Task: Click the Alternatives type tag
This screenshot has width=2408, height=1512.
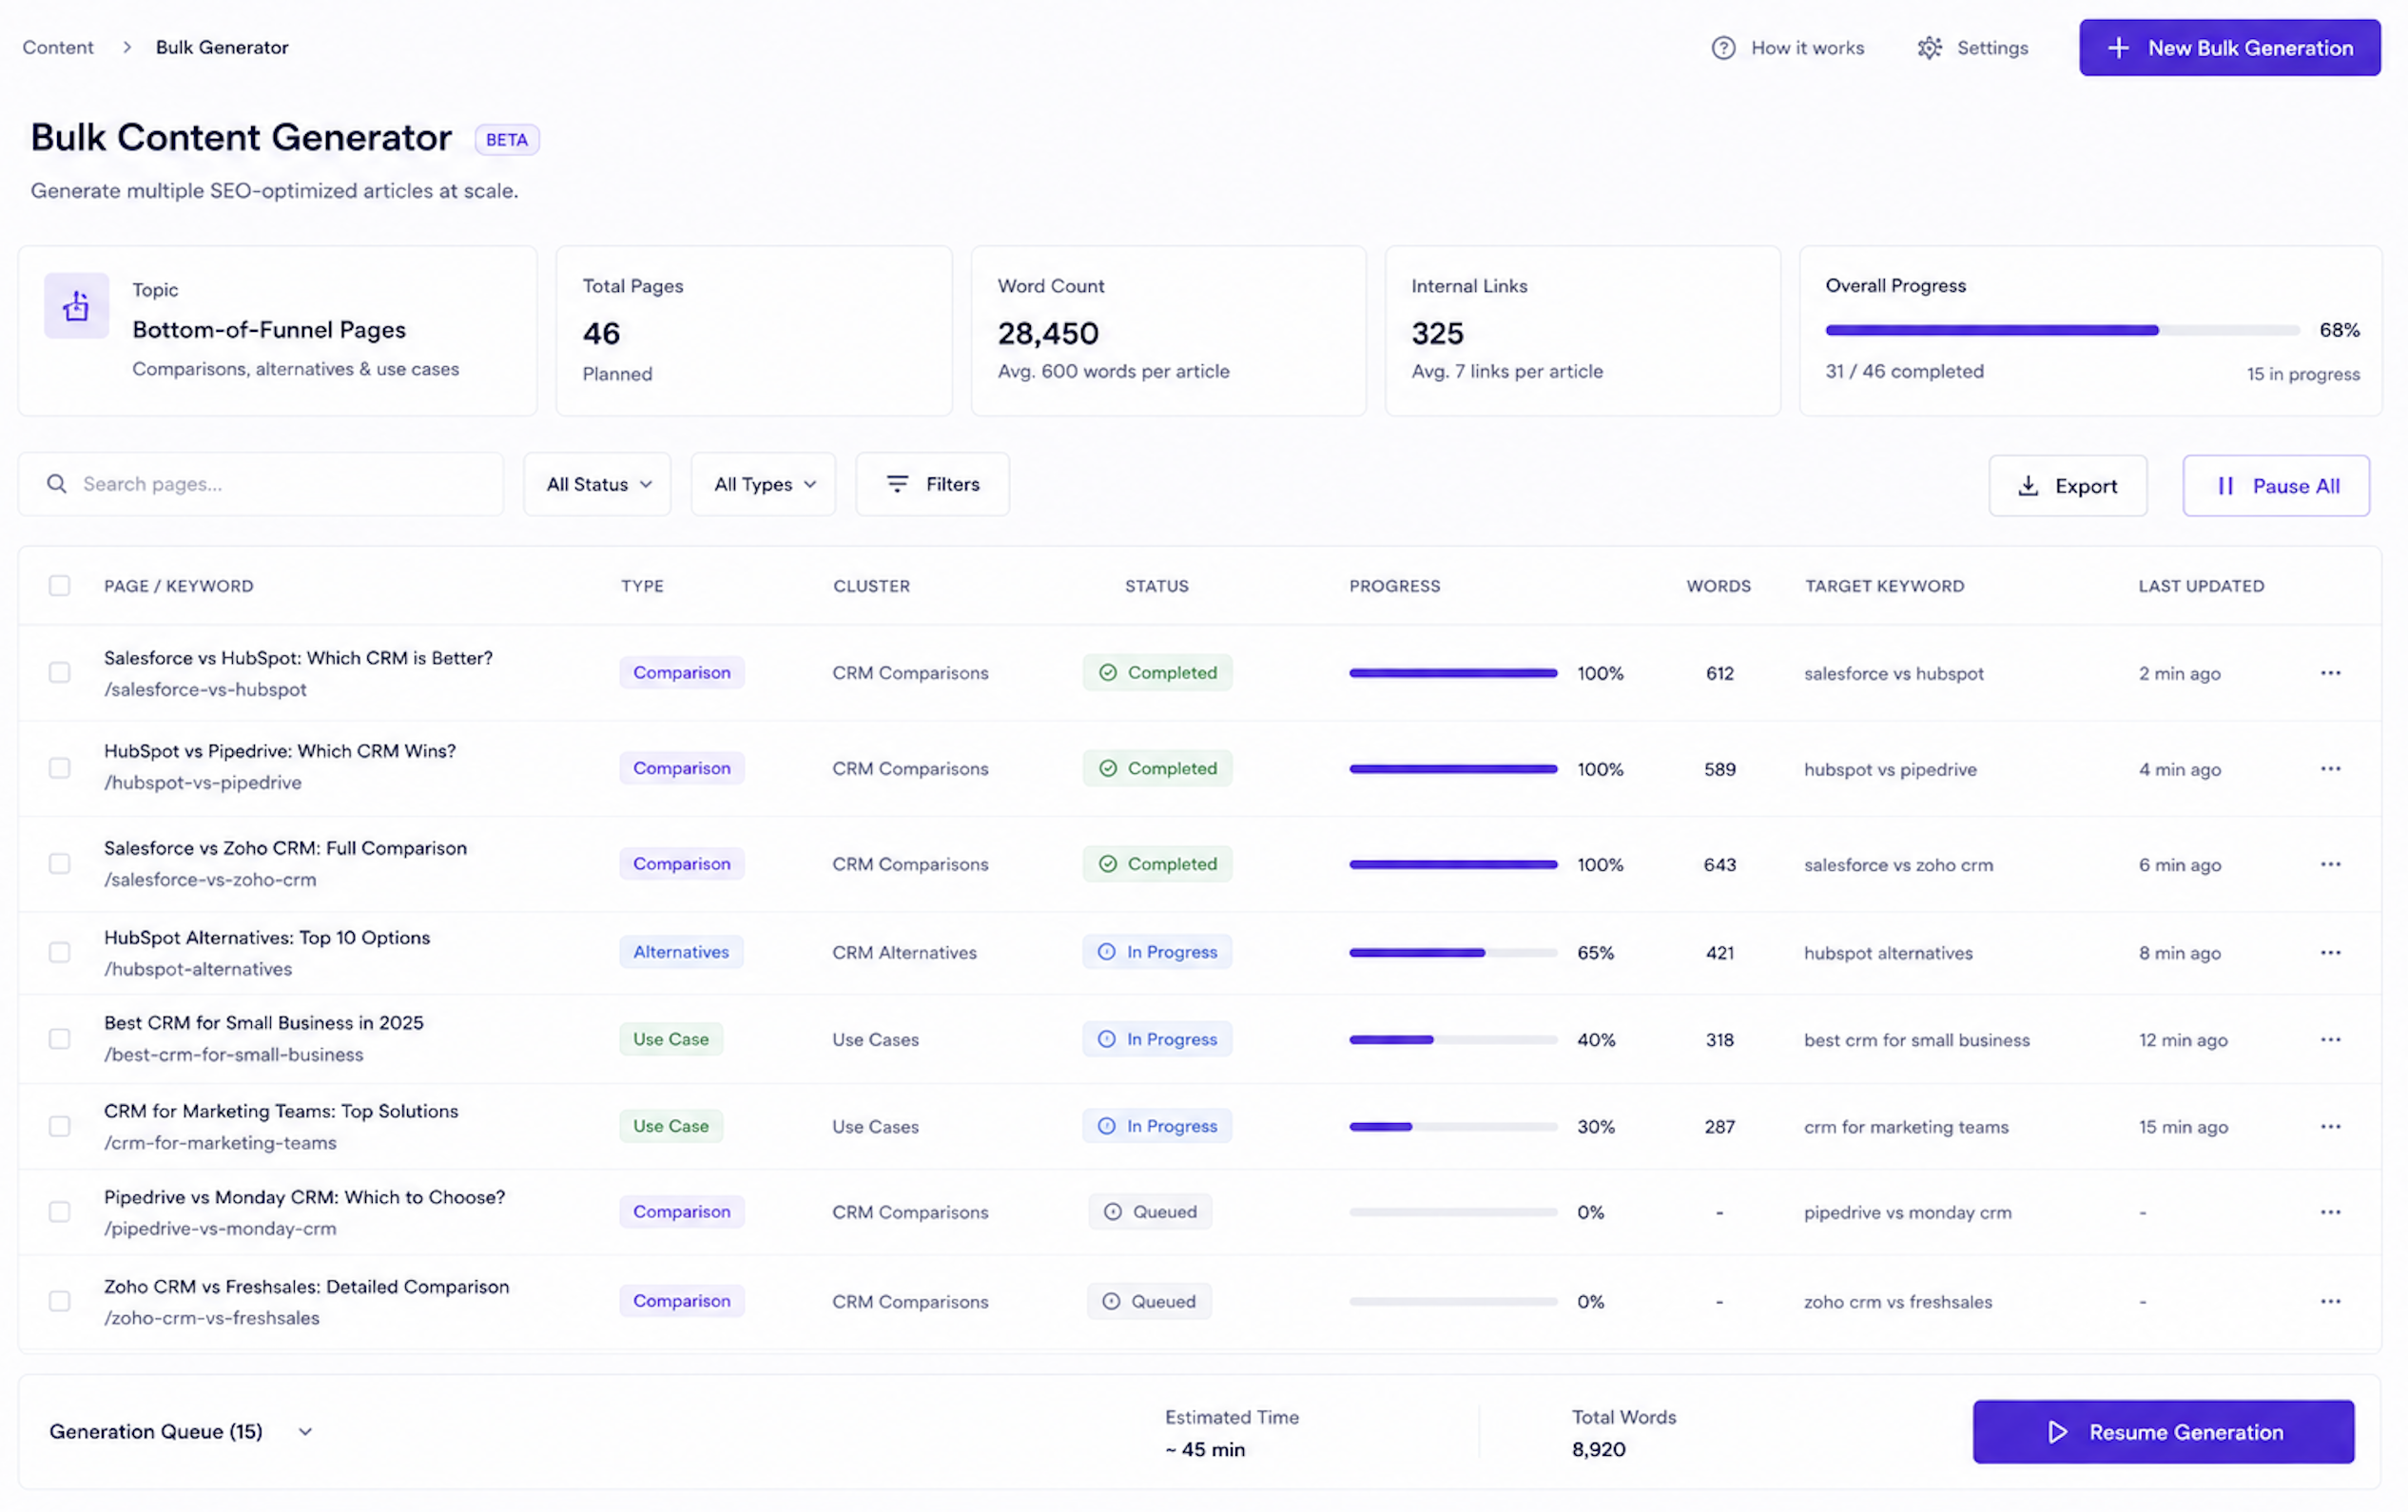Action: click(681, 952)
